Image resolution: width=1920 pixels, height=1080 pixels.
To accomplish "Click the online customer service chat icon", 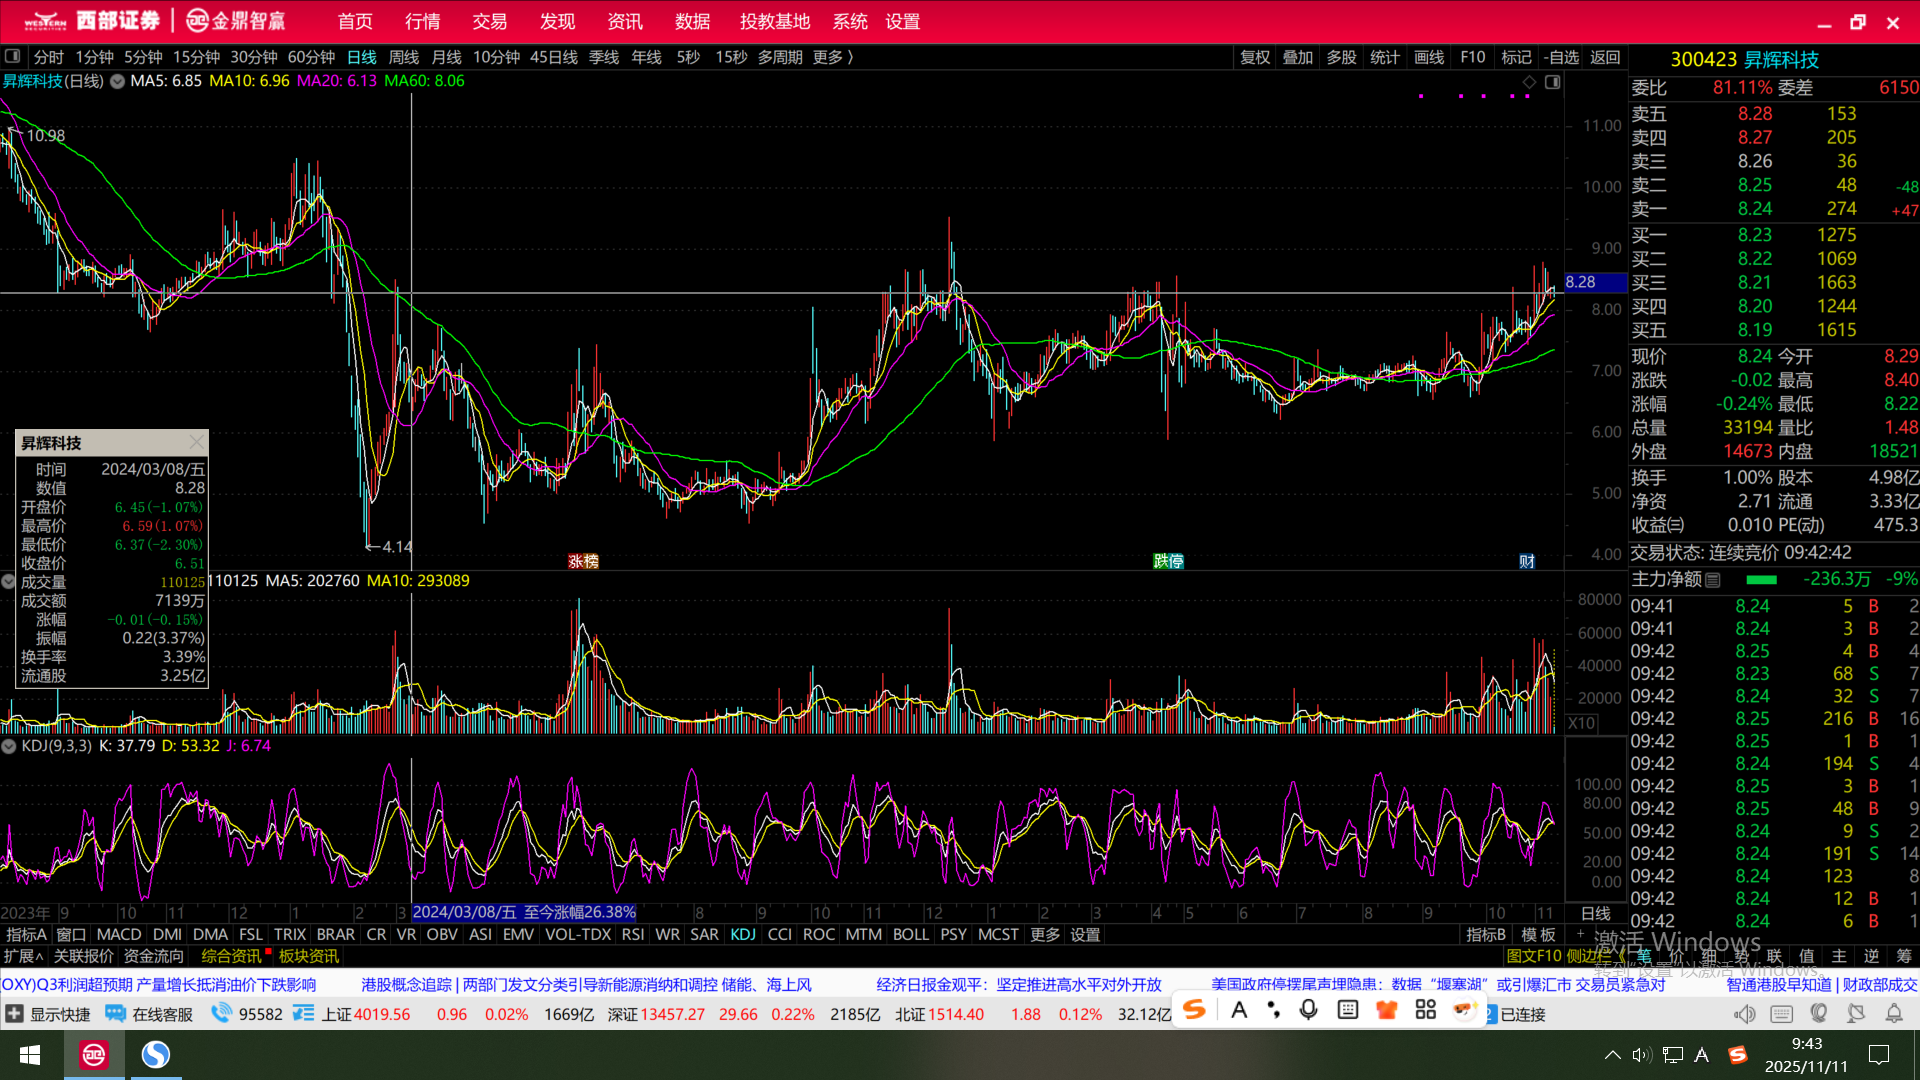I will click(116, 1014).
